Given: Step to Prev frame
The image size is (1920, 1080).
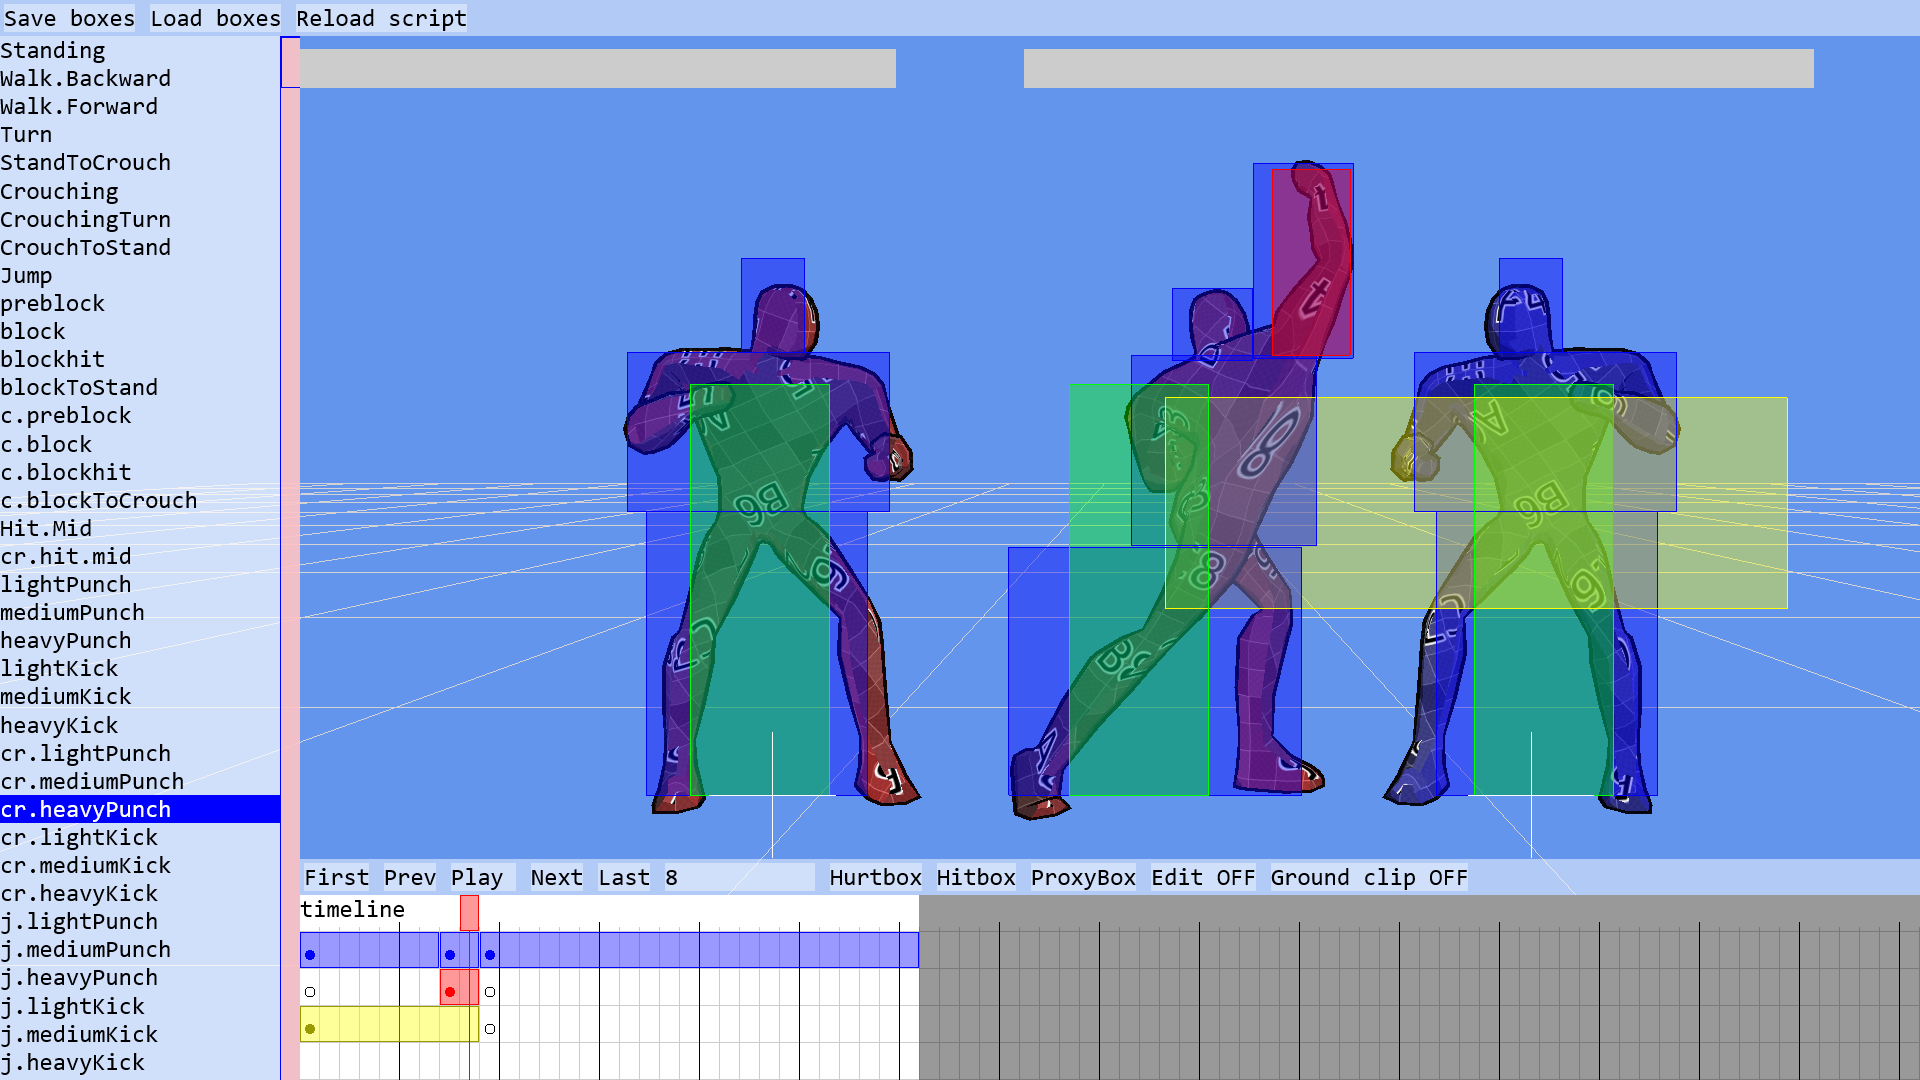Looking at the screenshot, I should click(409, 877).
